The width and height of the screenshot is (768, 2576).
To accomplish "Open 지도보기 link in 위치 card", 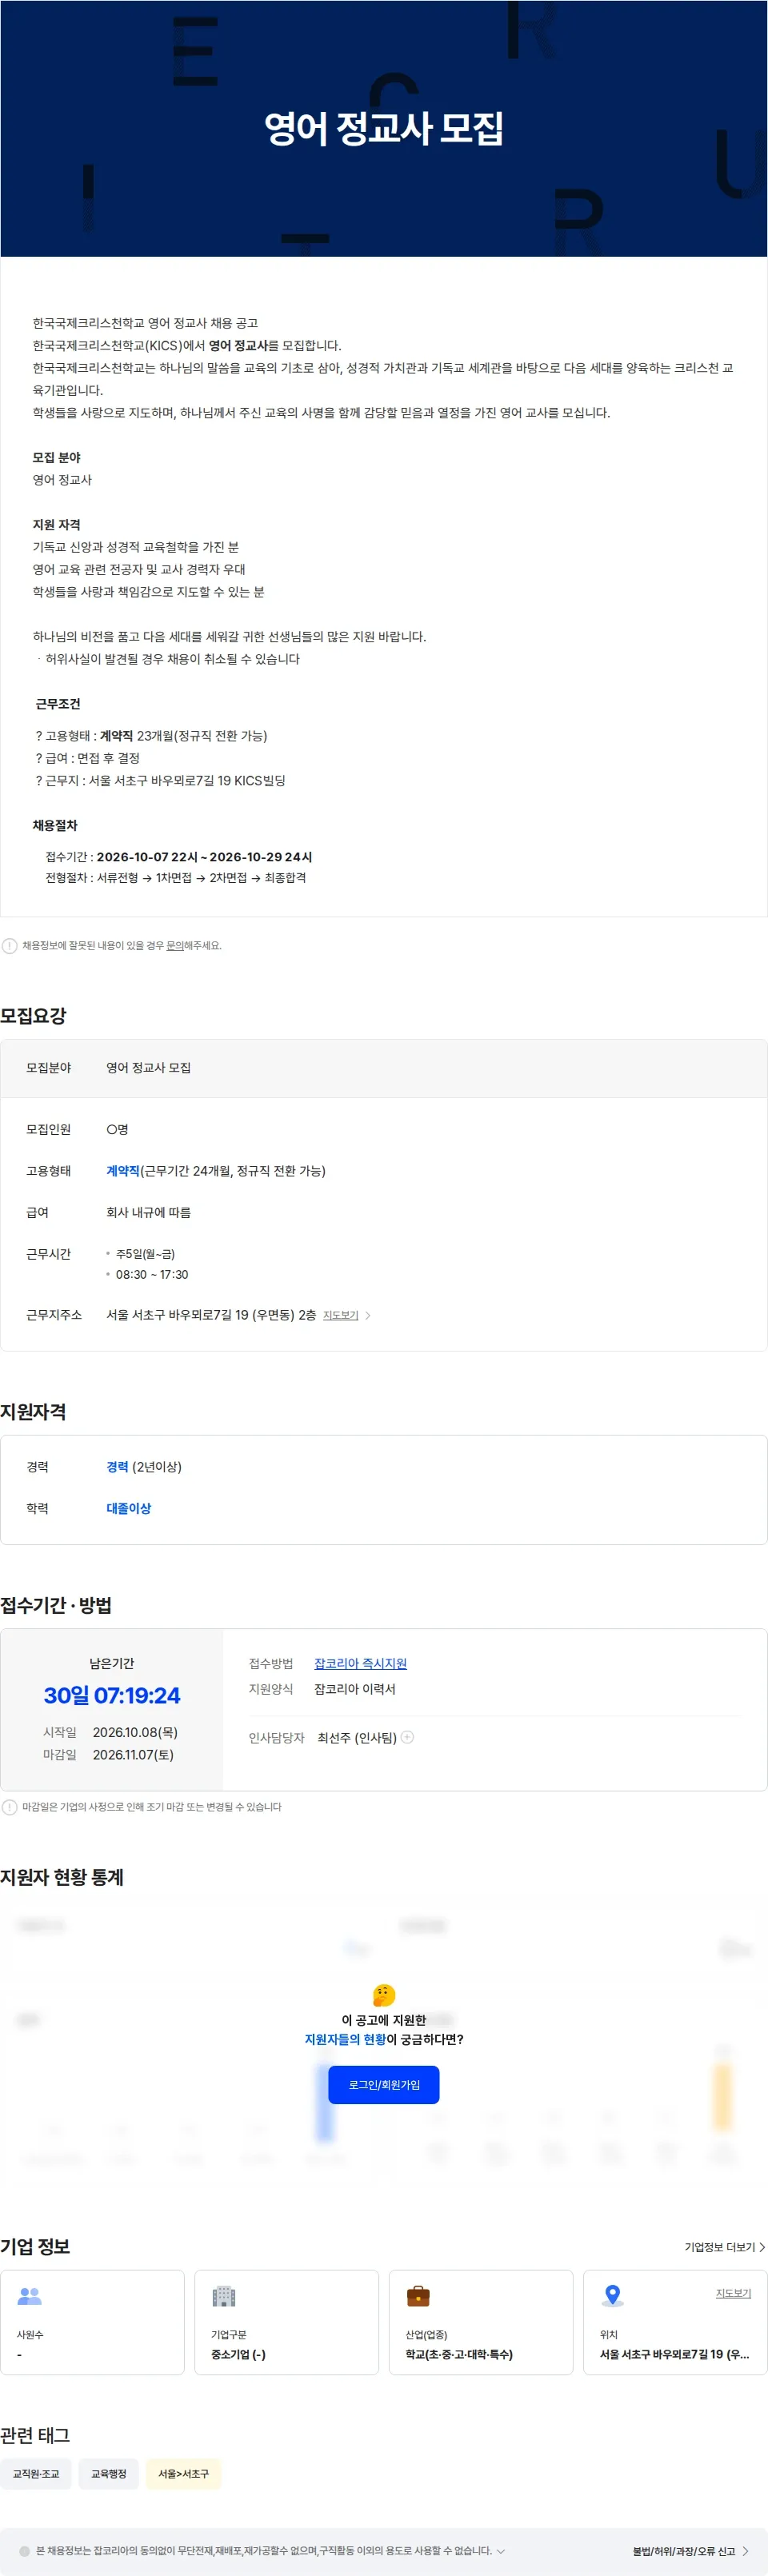I will click(x=733, y=2293).
